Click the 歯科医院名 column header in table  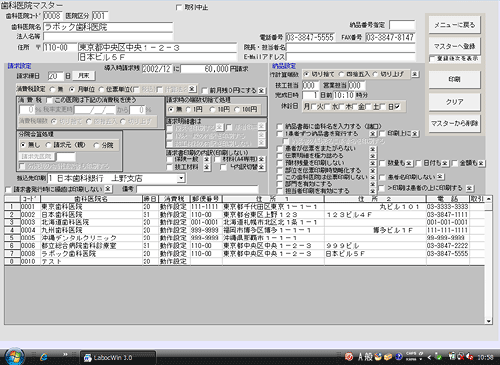click(91, 199)
